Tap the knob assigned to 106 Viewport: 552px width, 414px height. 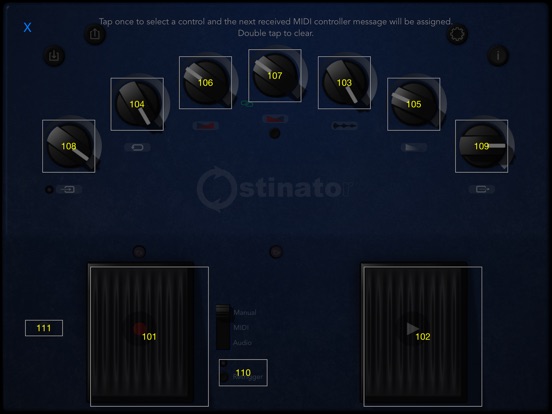[205, 82]
